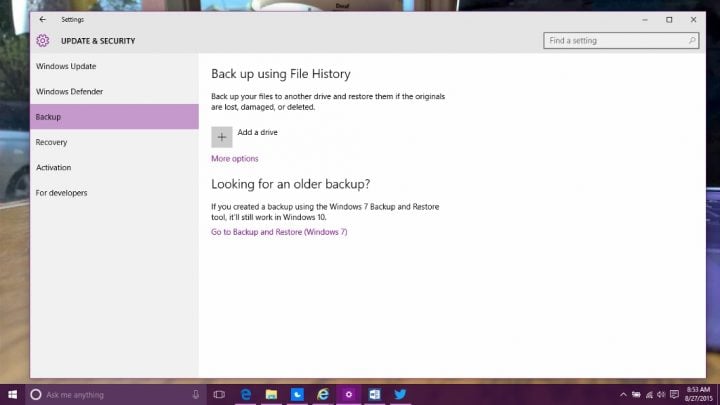The image size is (720, 405).
Task: Open the Action Center notifications icon
Action: [674, 394]
